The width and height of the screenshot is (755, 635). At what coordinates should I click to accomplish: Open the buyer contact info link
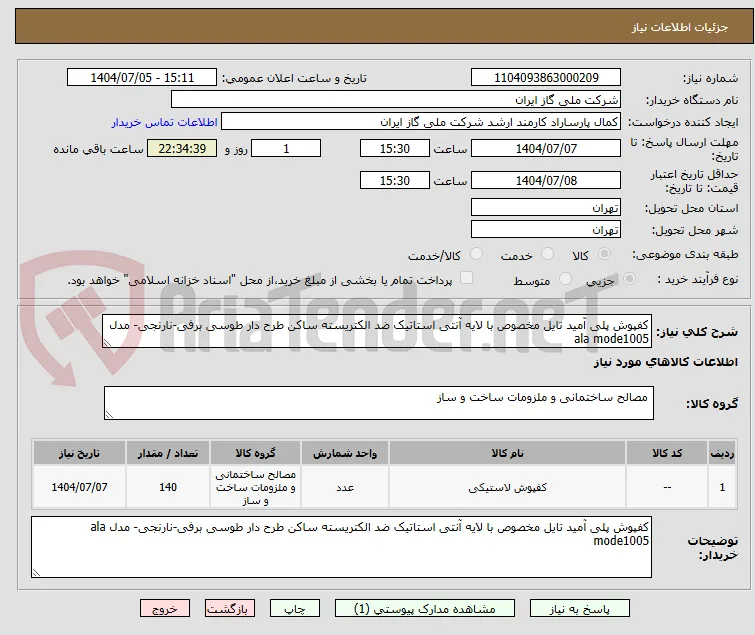(x=165, y=122)
